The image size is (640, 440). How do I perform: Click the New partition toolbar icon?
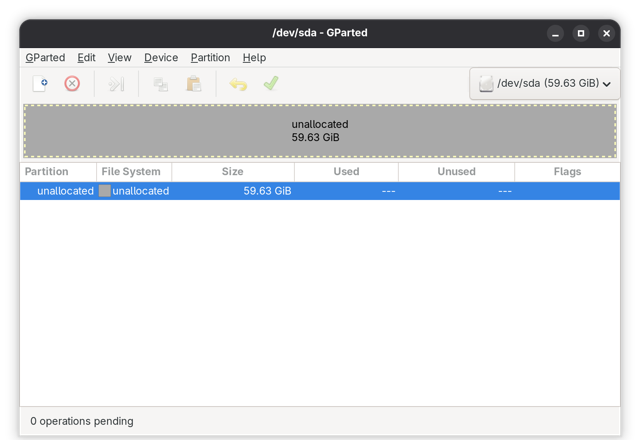pos(40,84)
